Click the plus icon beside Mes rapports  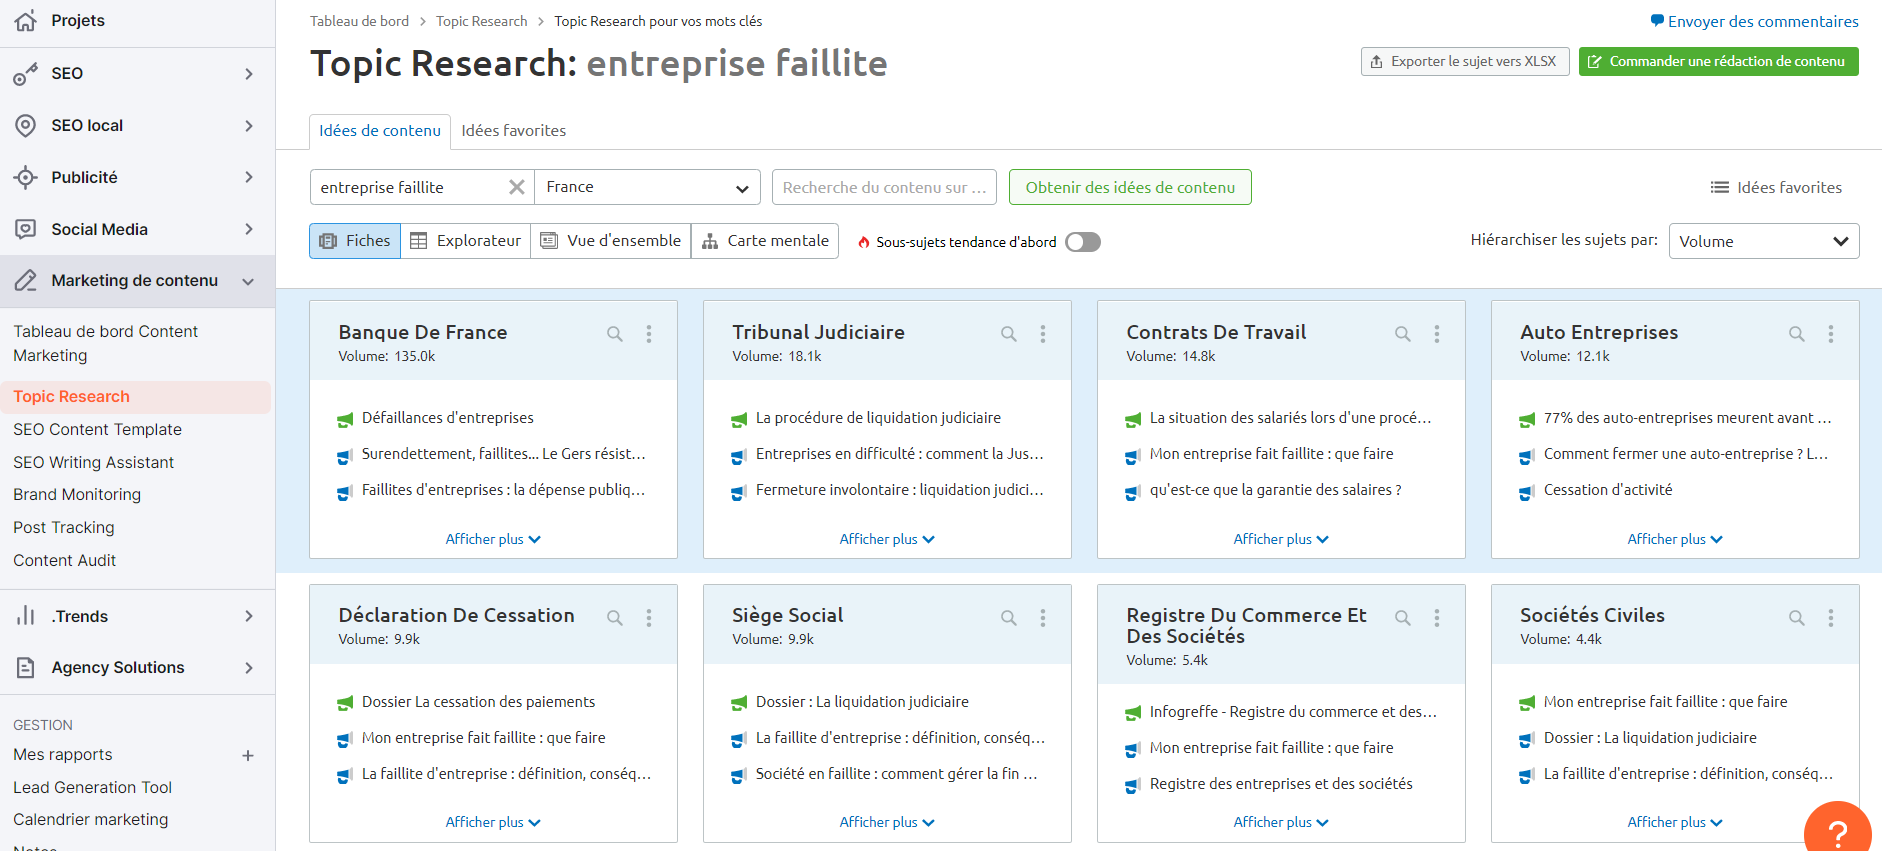click(248, 756)
